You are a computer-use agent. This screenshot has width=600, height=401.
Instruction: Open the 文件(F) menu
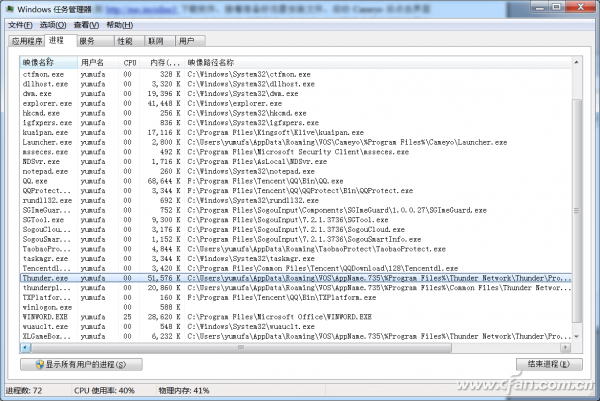tap(20, 25)
